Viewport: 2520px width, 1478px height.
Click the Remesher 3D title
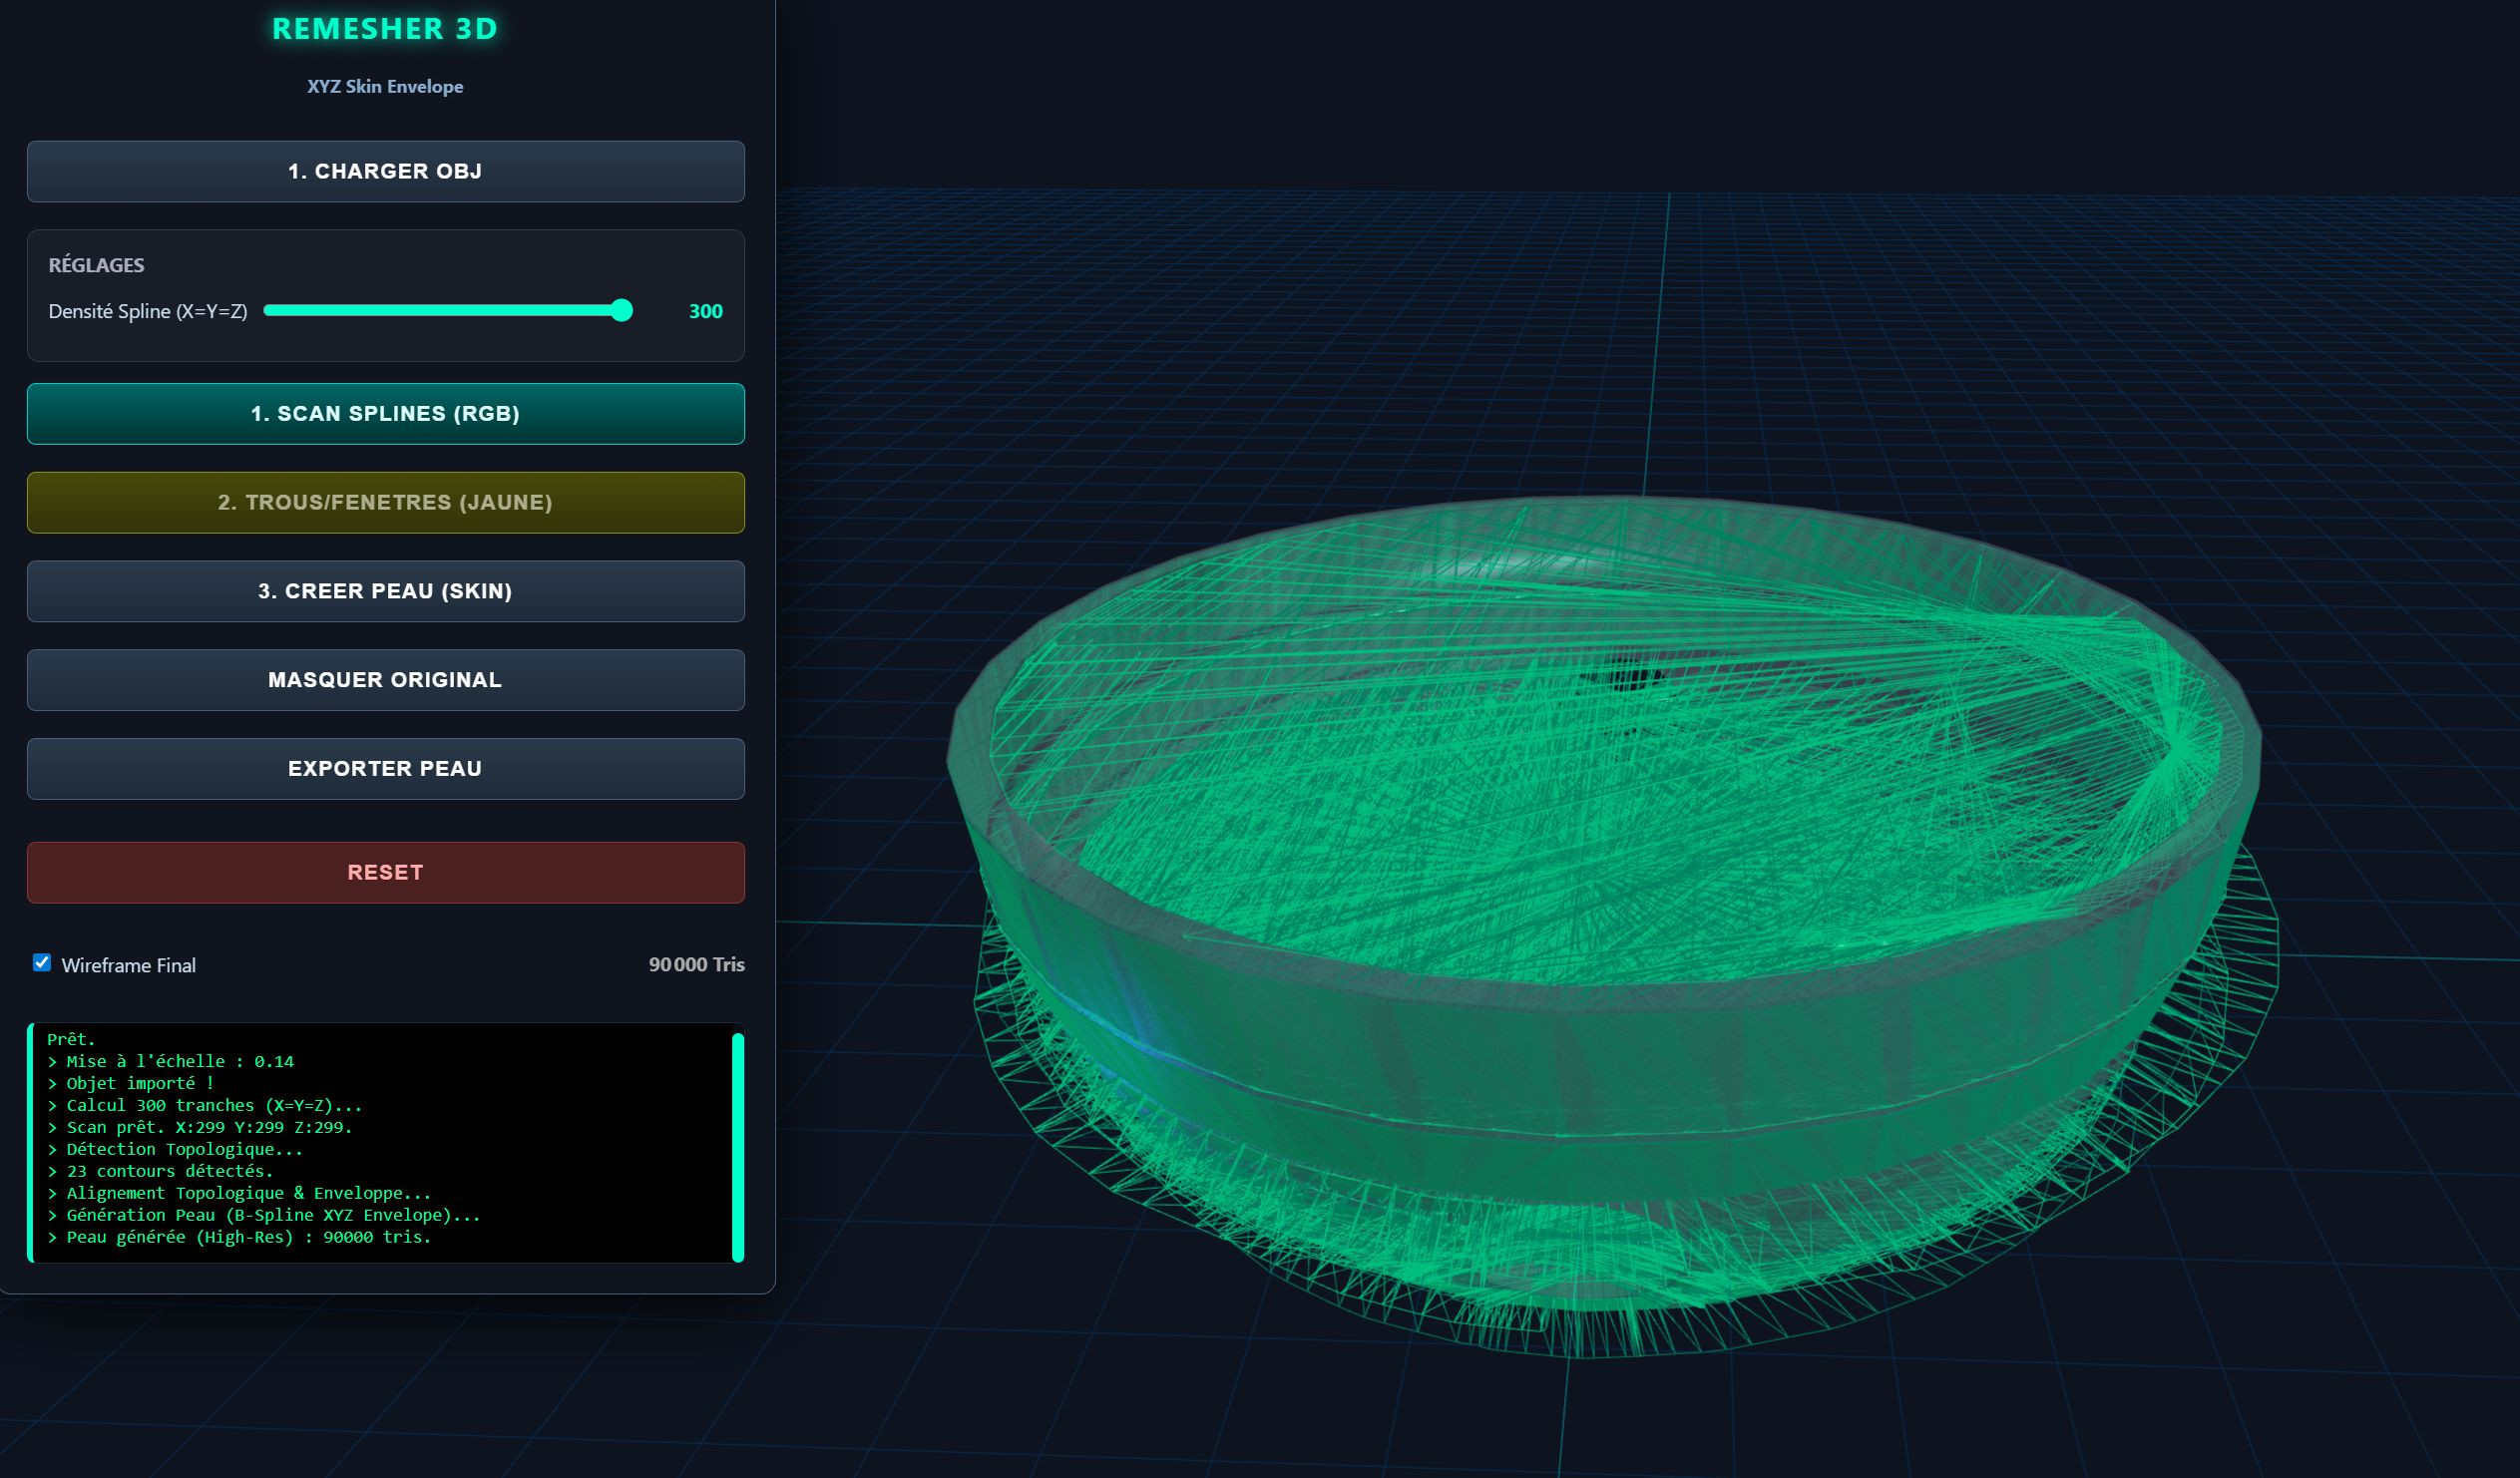point(385,29)
